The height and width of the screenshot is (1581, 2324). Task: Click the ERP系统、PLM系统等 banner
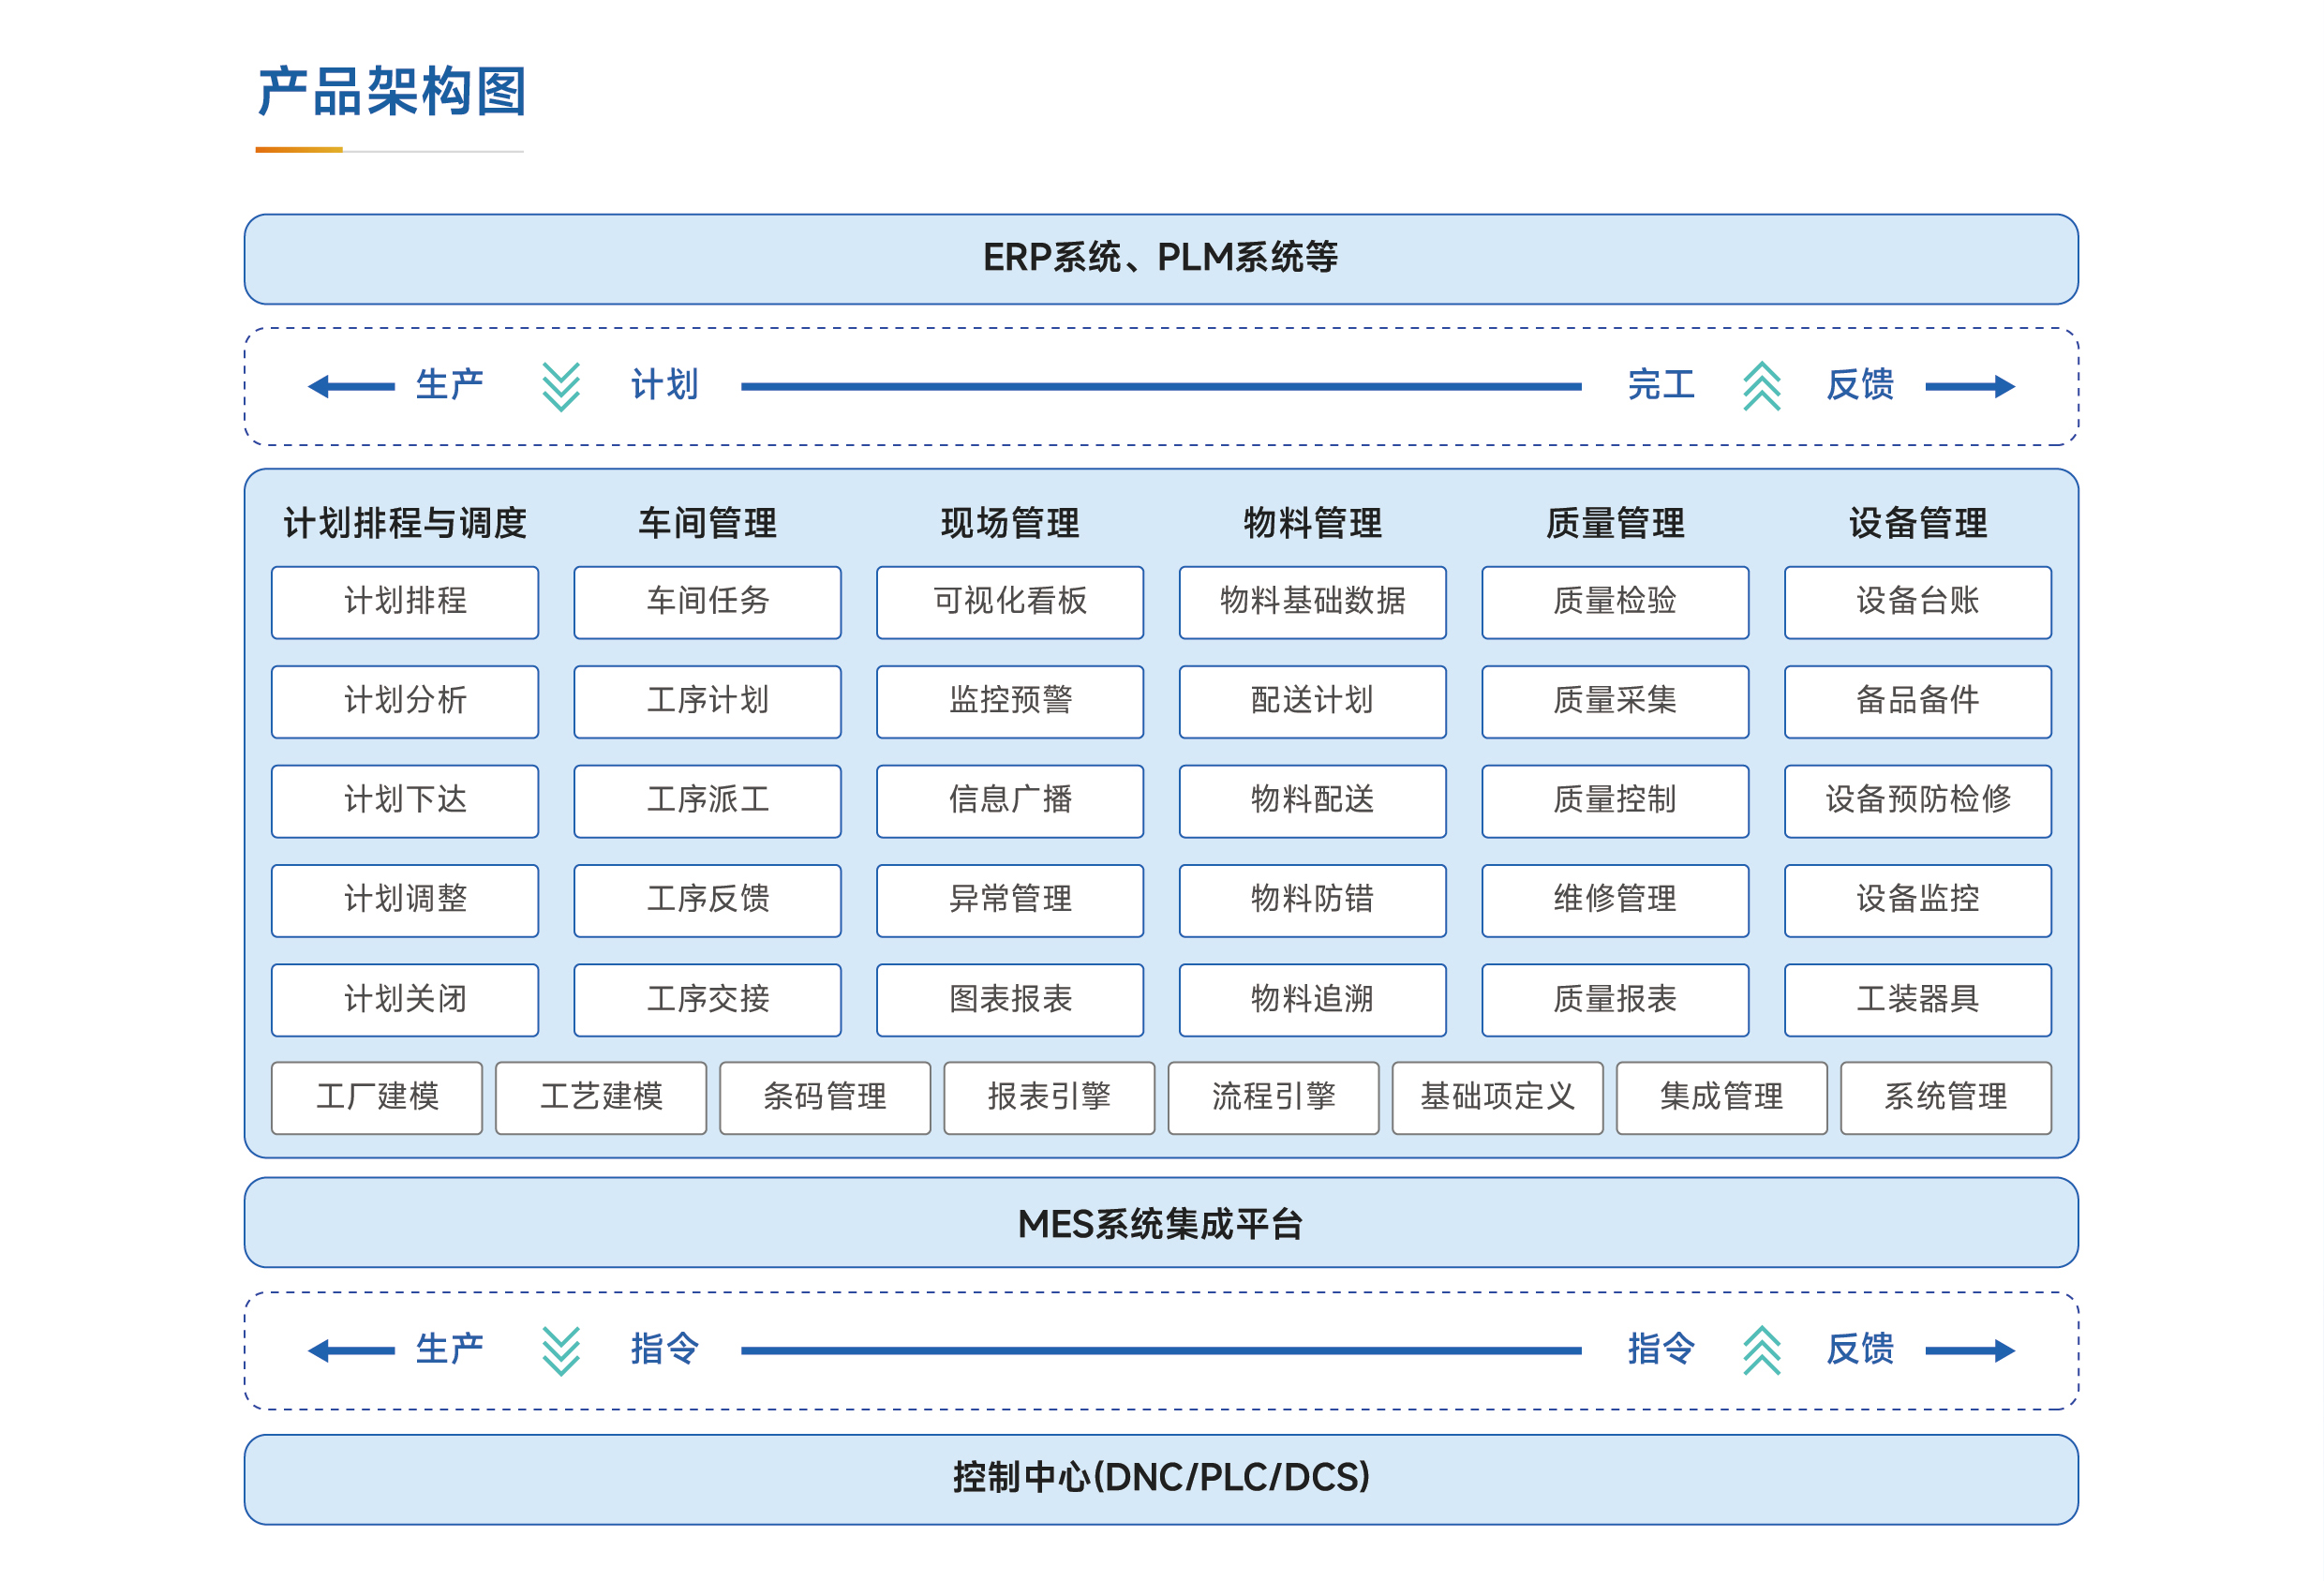coord(1161,258)
